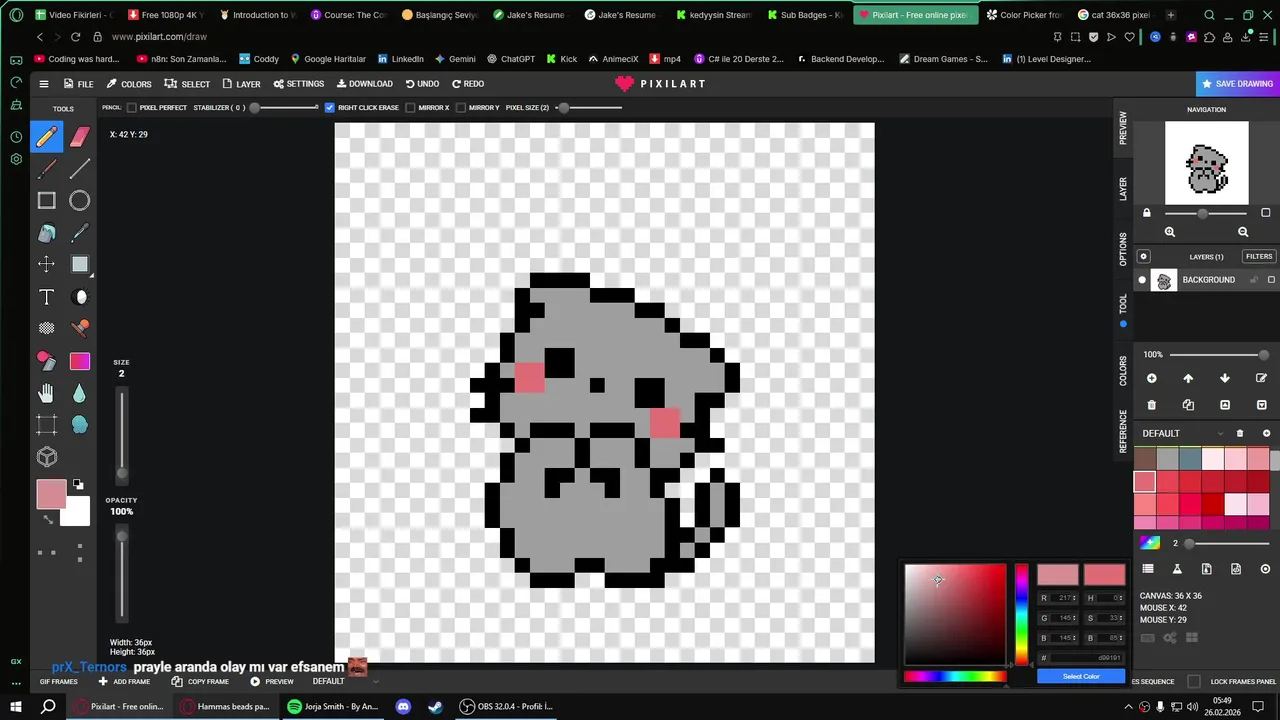Select the Eyedropper color picker tool
This screenshot has width=1280, height=720.
[x=80, y=233]
